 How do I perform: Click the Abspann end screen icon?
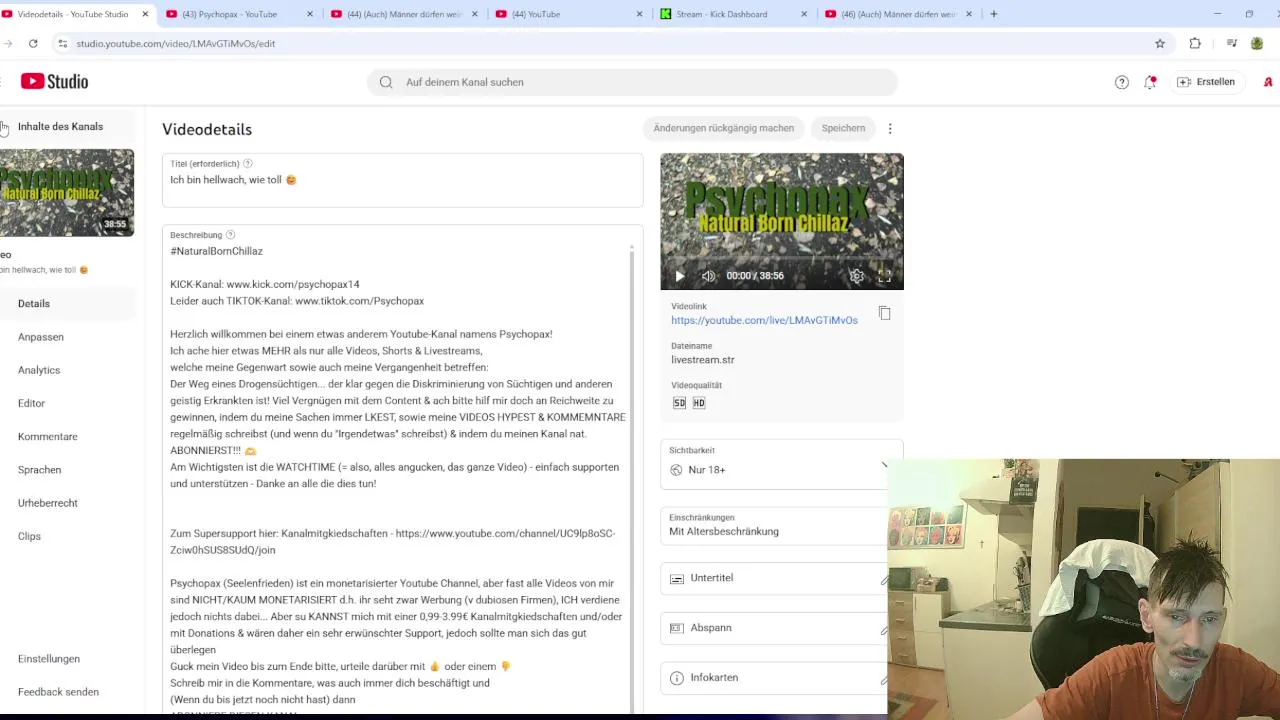[677, 628]
